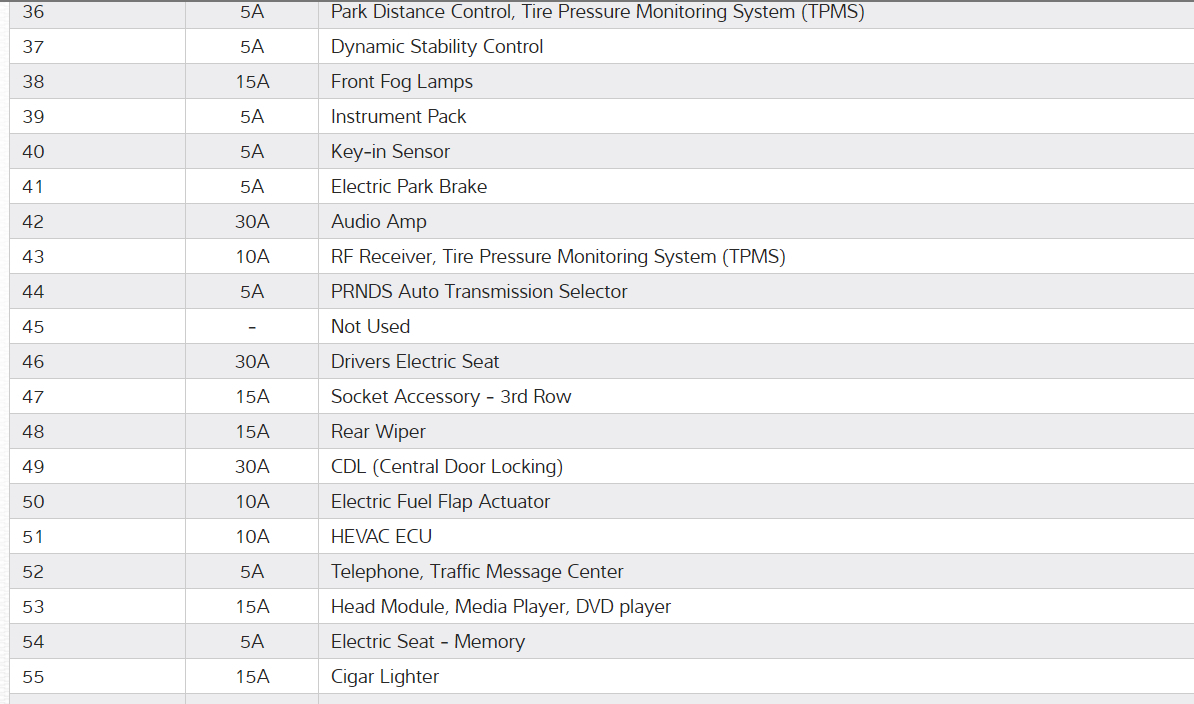The image size is (1194, 704).
Task: Click the Instrument Pack entry
Action: [x=399, y=117]
